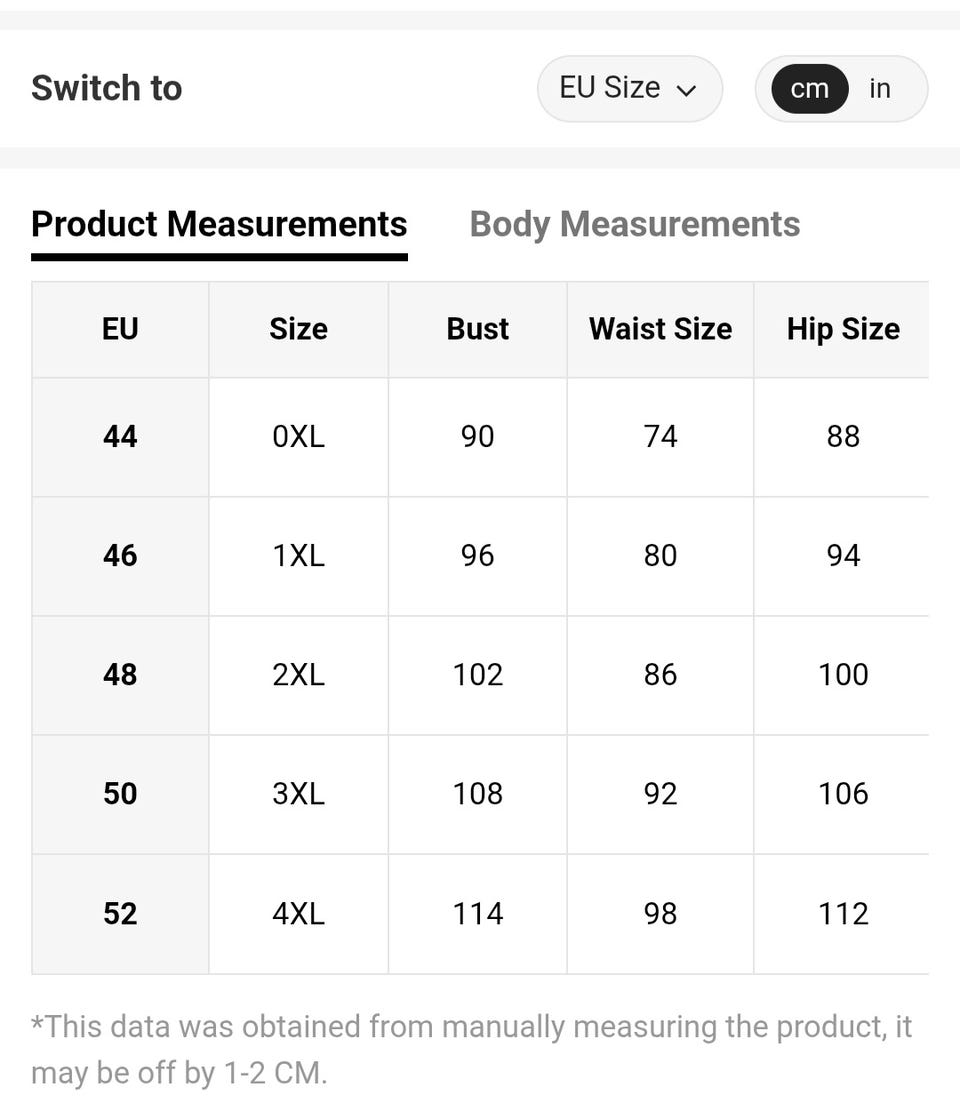Image resolution: width=960 pixels, height=1119 pixels.
Task: Switch to the Body Measurements tab
Action: pyautogui.click(x=635, y=224)
